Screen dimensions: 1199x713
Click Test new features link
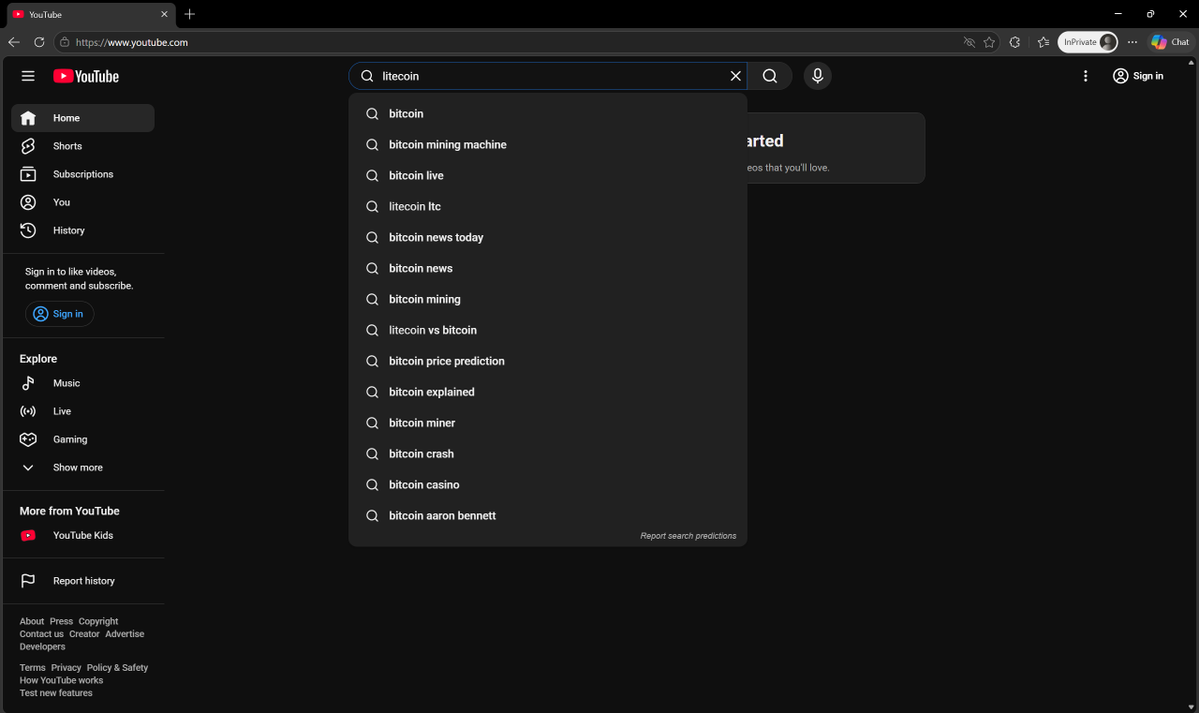tap(56, 693)
